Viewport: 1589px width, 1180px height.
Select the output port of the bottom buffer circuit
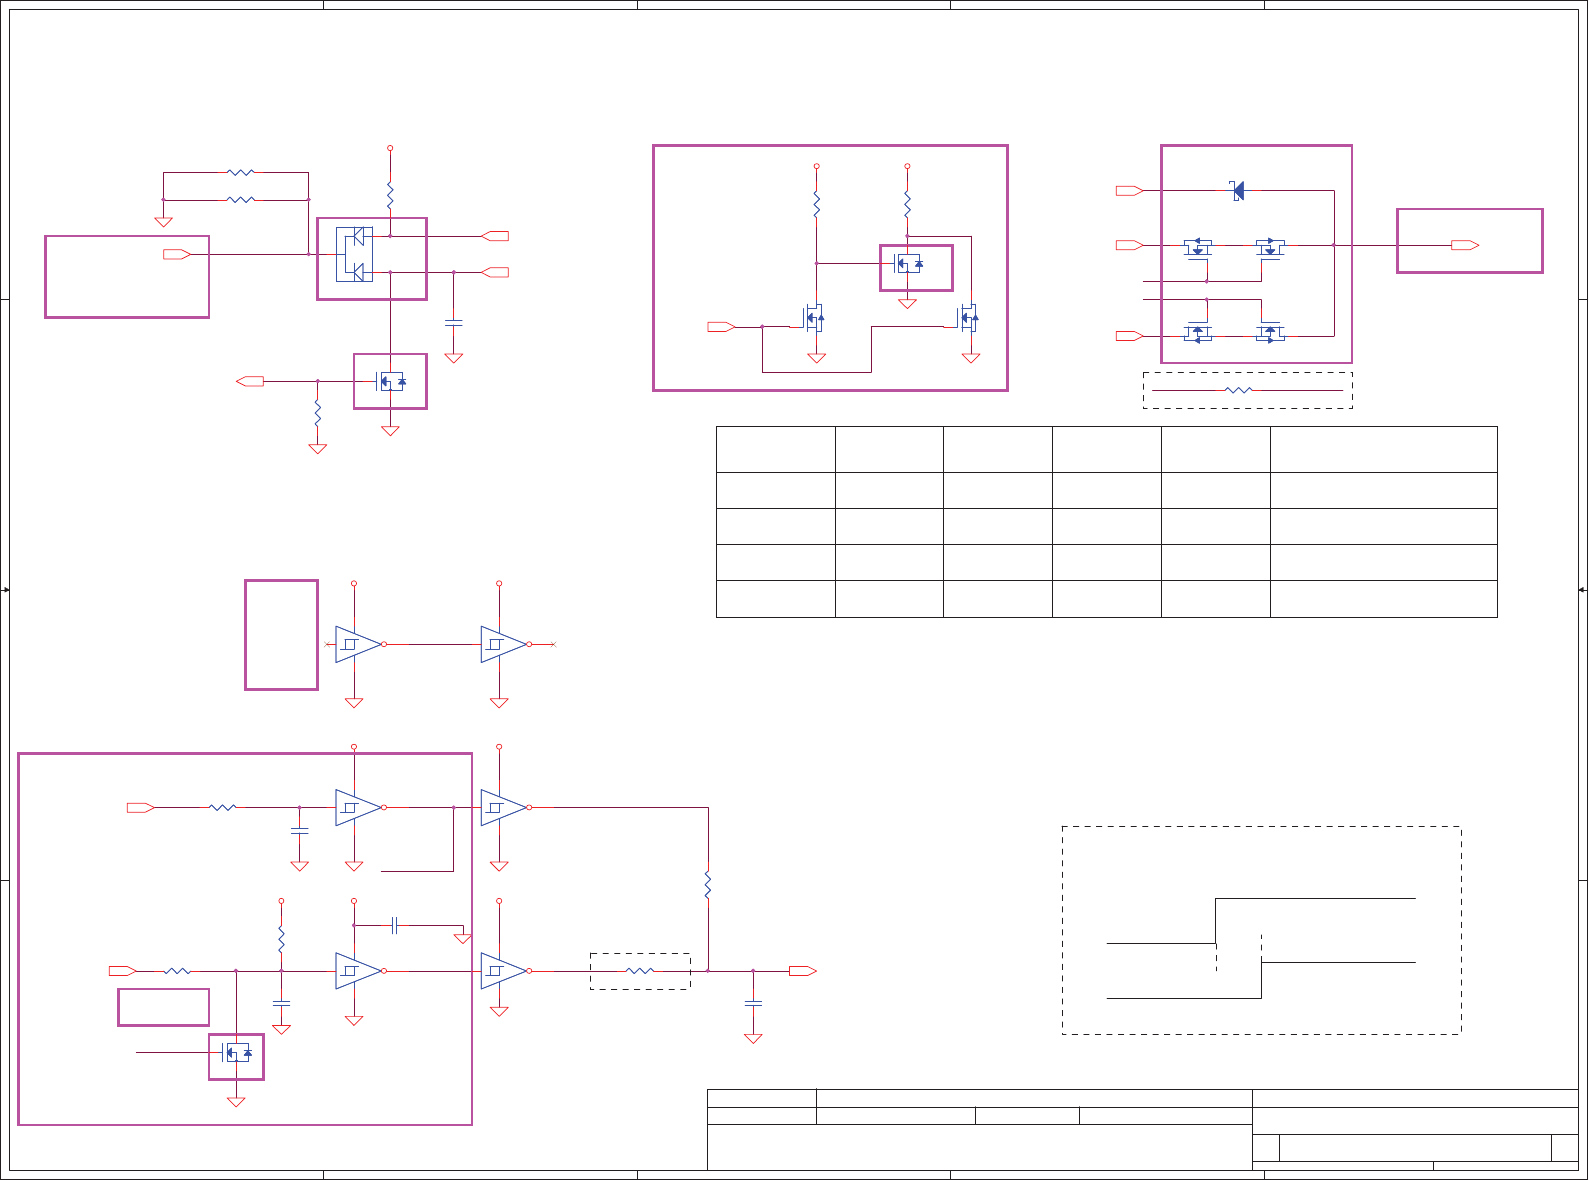click(803, 970)
